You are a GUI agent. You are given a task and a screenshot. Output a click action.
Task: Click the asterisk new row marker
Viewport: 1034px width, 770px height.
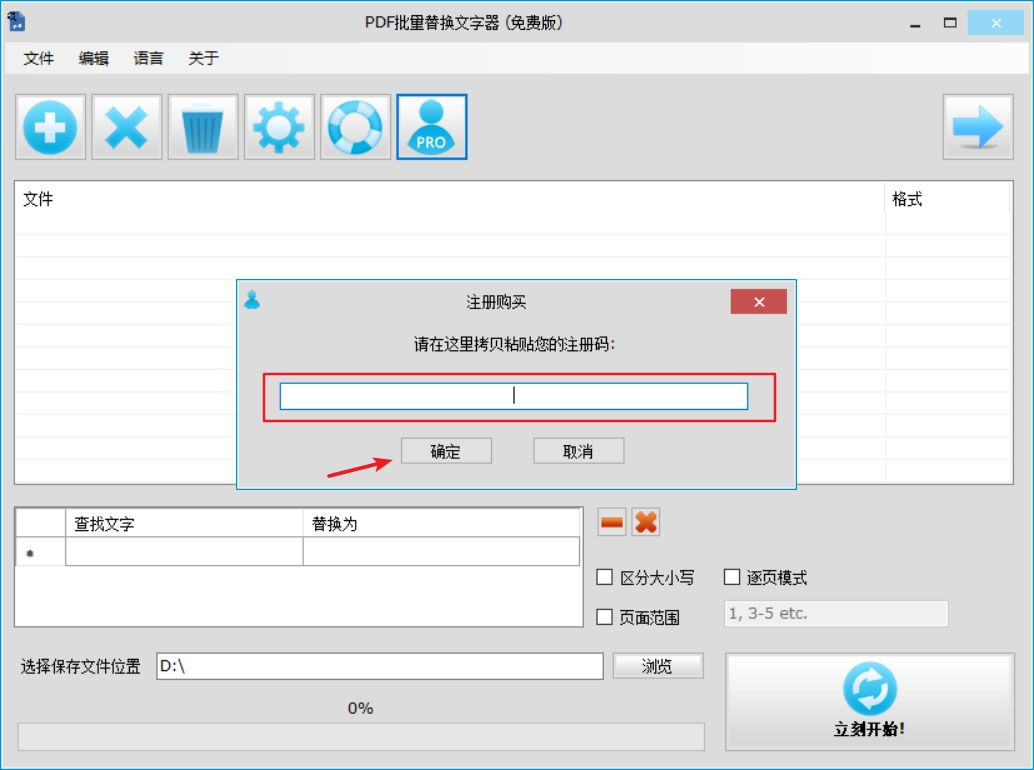[x=30, y=553]
